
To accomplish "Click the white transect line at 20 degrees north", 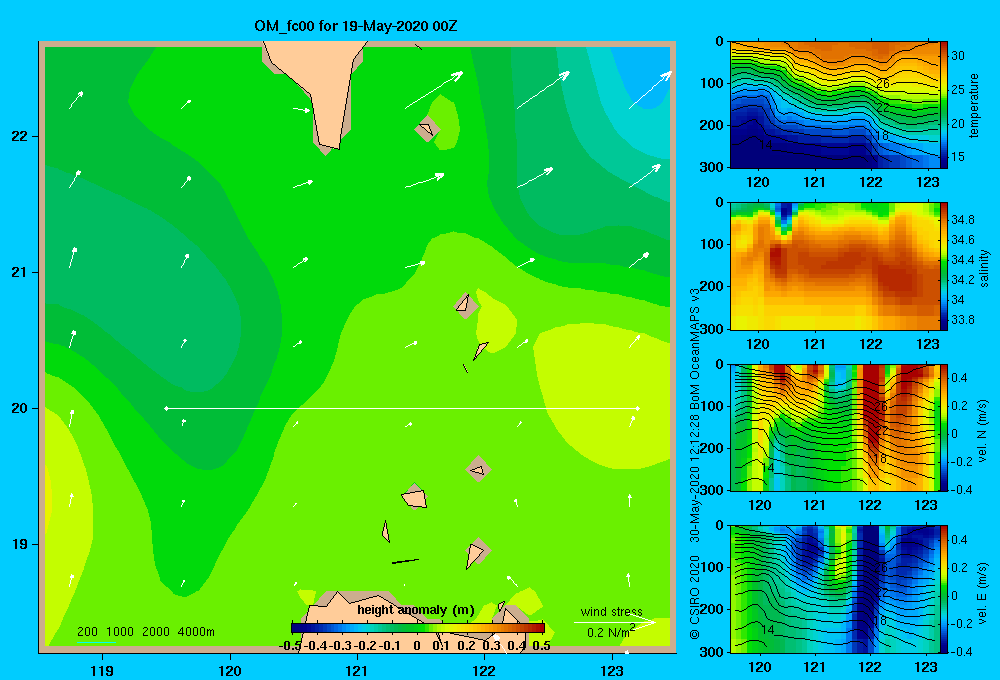I will pos(402,408).
